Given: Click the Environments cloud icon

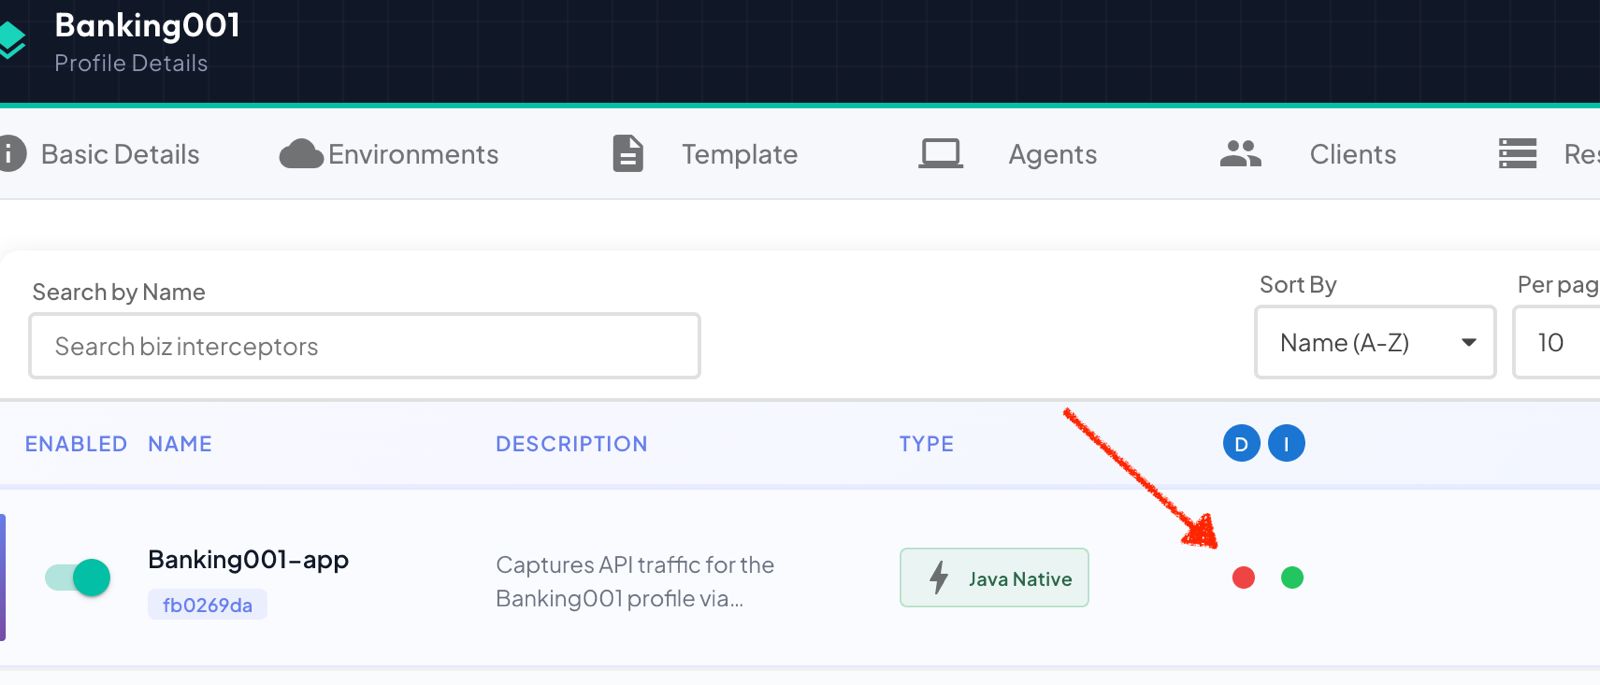Looking at the screenshot, I should point(301,154).
